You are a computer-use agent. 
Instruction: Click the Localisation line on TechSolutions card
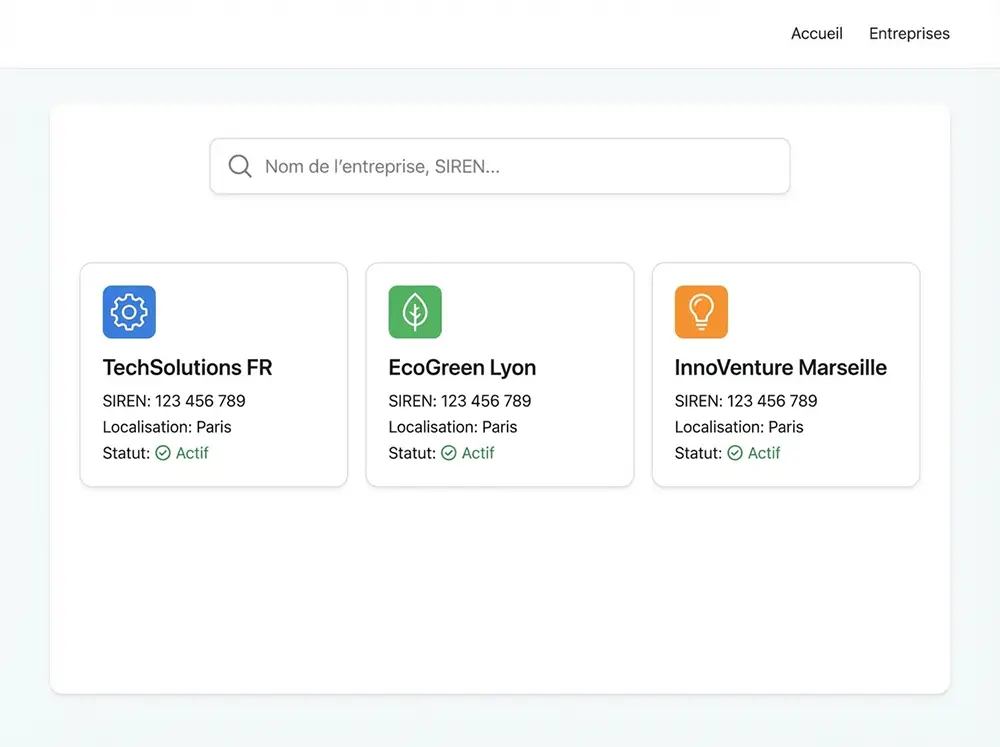click(167, 427)
